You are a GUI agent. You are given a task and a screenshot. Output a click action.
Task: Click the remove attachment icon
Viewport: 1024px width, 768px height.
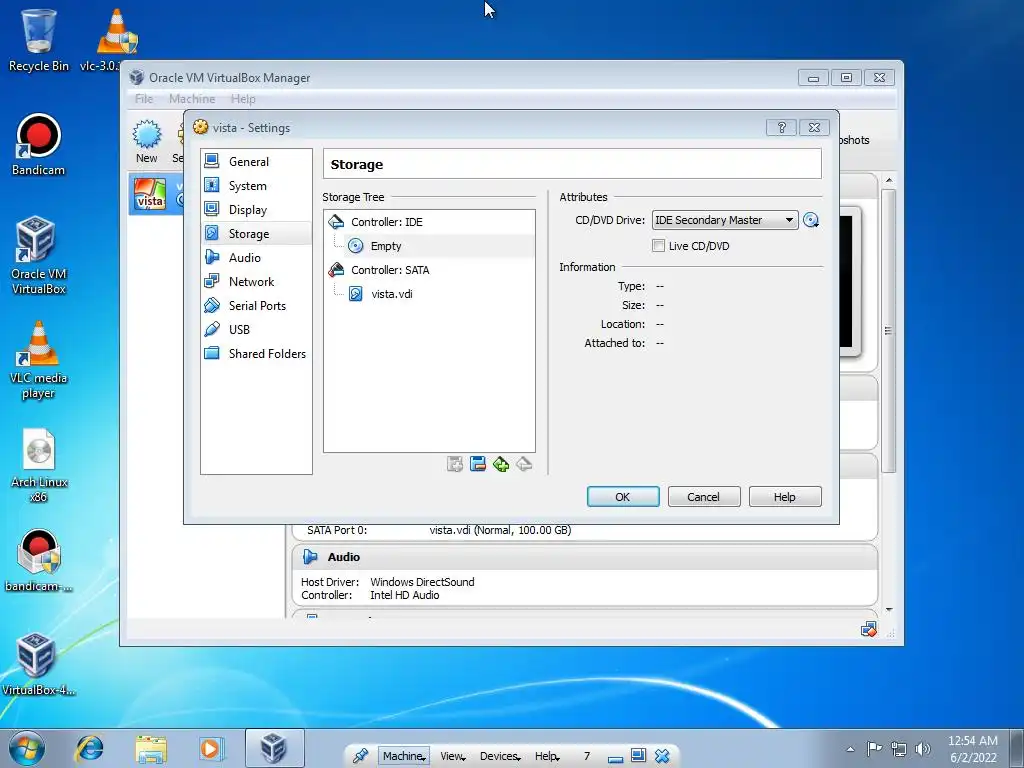[478, 464]
